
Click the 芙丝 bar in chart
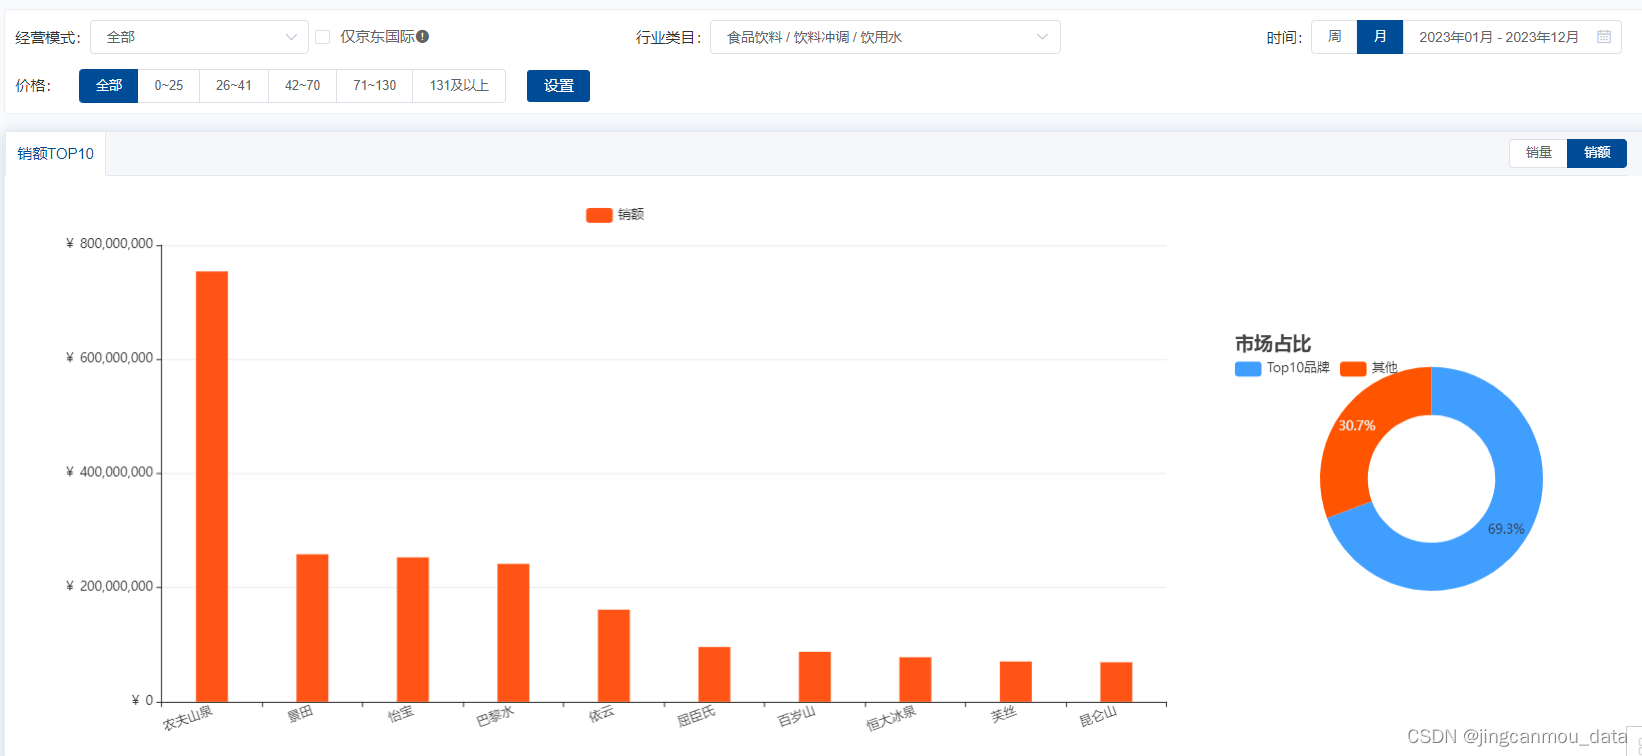1016,682
